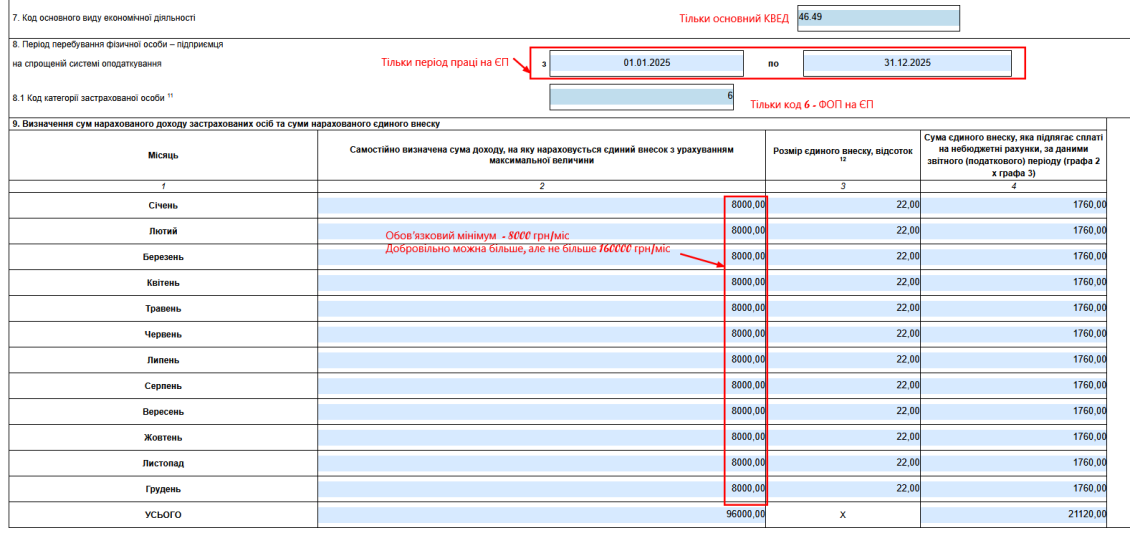The height and width of the screenshot is (534, 1131).
Task: Click the insured person category code field
Action: (641, 97)
